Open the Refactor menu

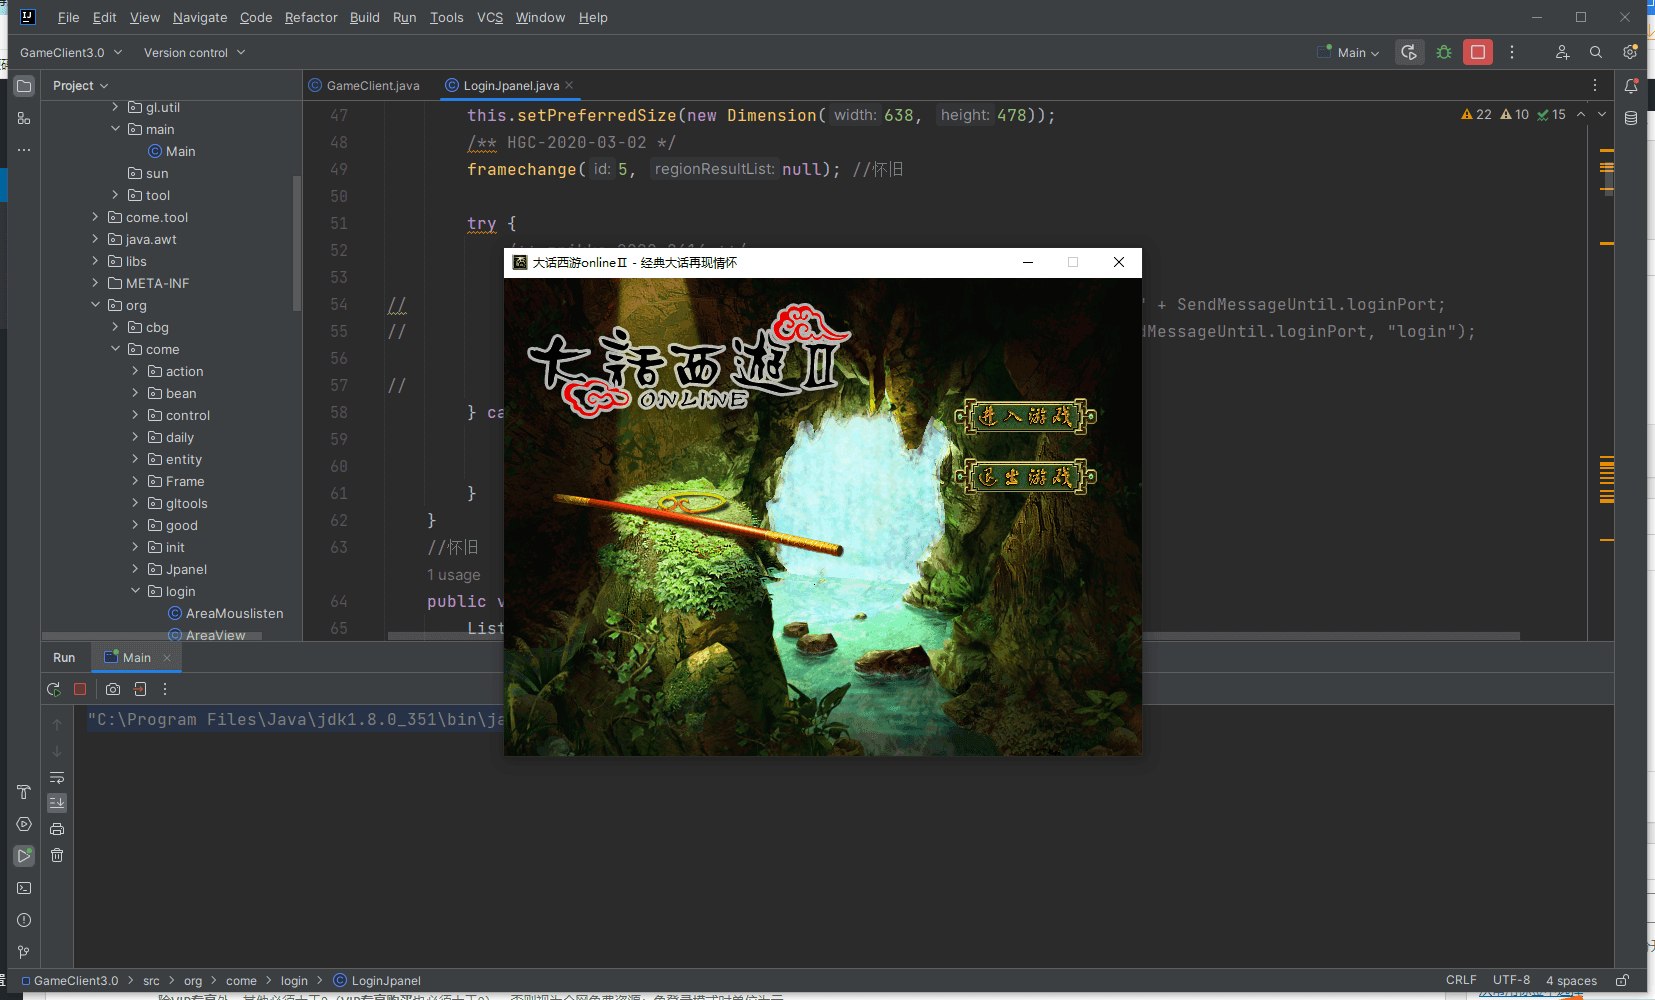tap(311, 17)
